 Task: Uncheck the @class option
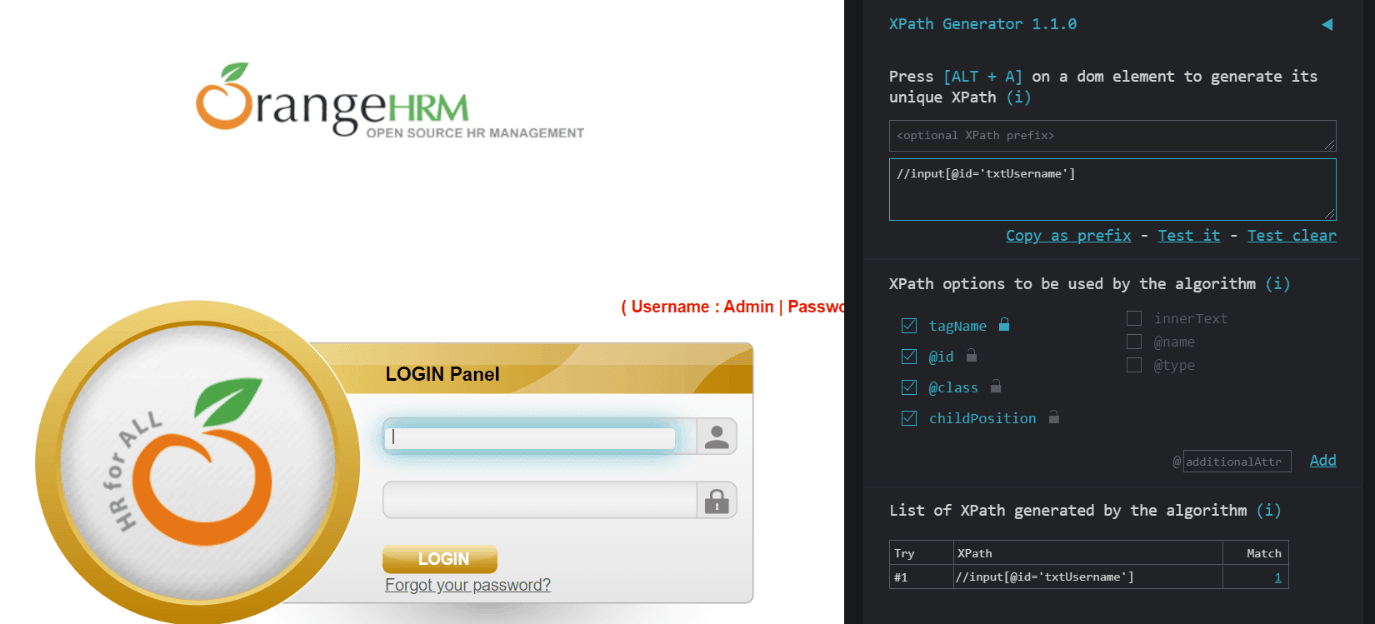coord(909,387)
